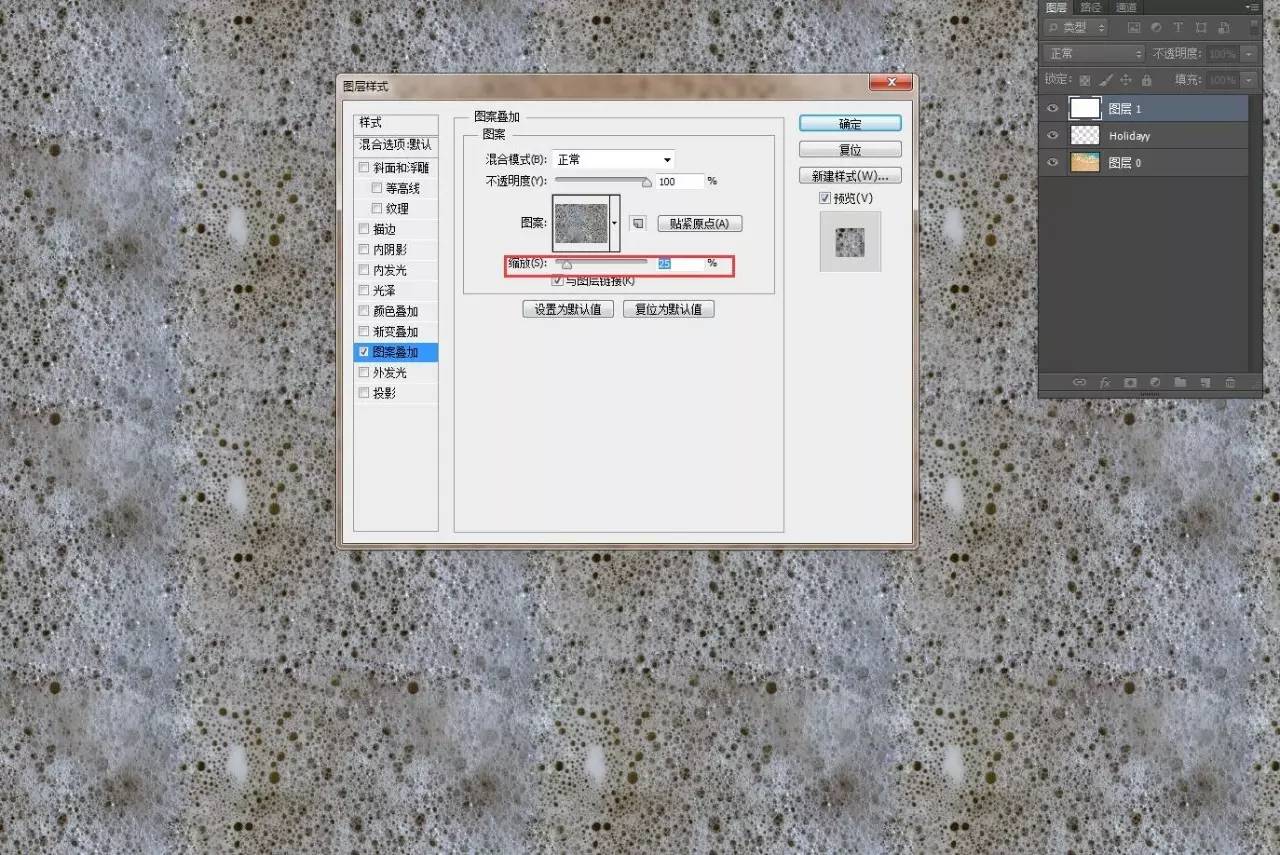Viewport: 1280px width, 855px height.
Task: Switch to the 通道 (Channels) tab
Action: coord(1126,7)
